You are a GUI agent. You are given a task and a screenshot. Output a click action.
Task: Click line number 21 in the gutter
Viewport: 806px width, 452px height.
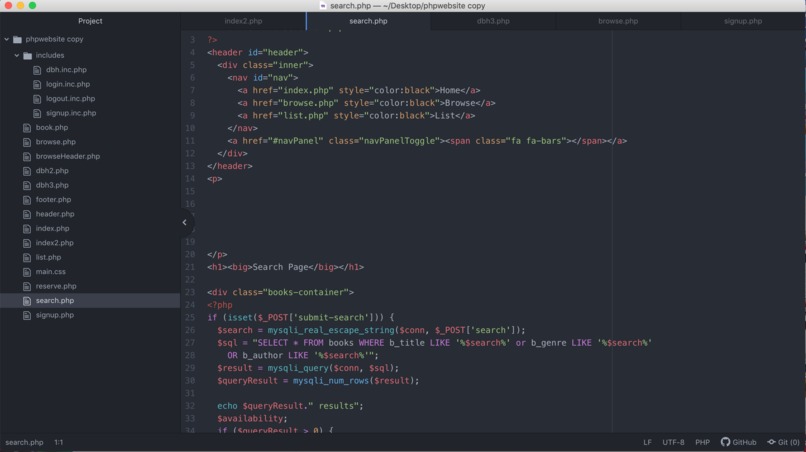tap(190, 267)
